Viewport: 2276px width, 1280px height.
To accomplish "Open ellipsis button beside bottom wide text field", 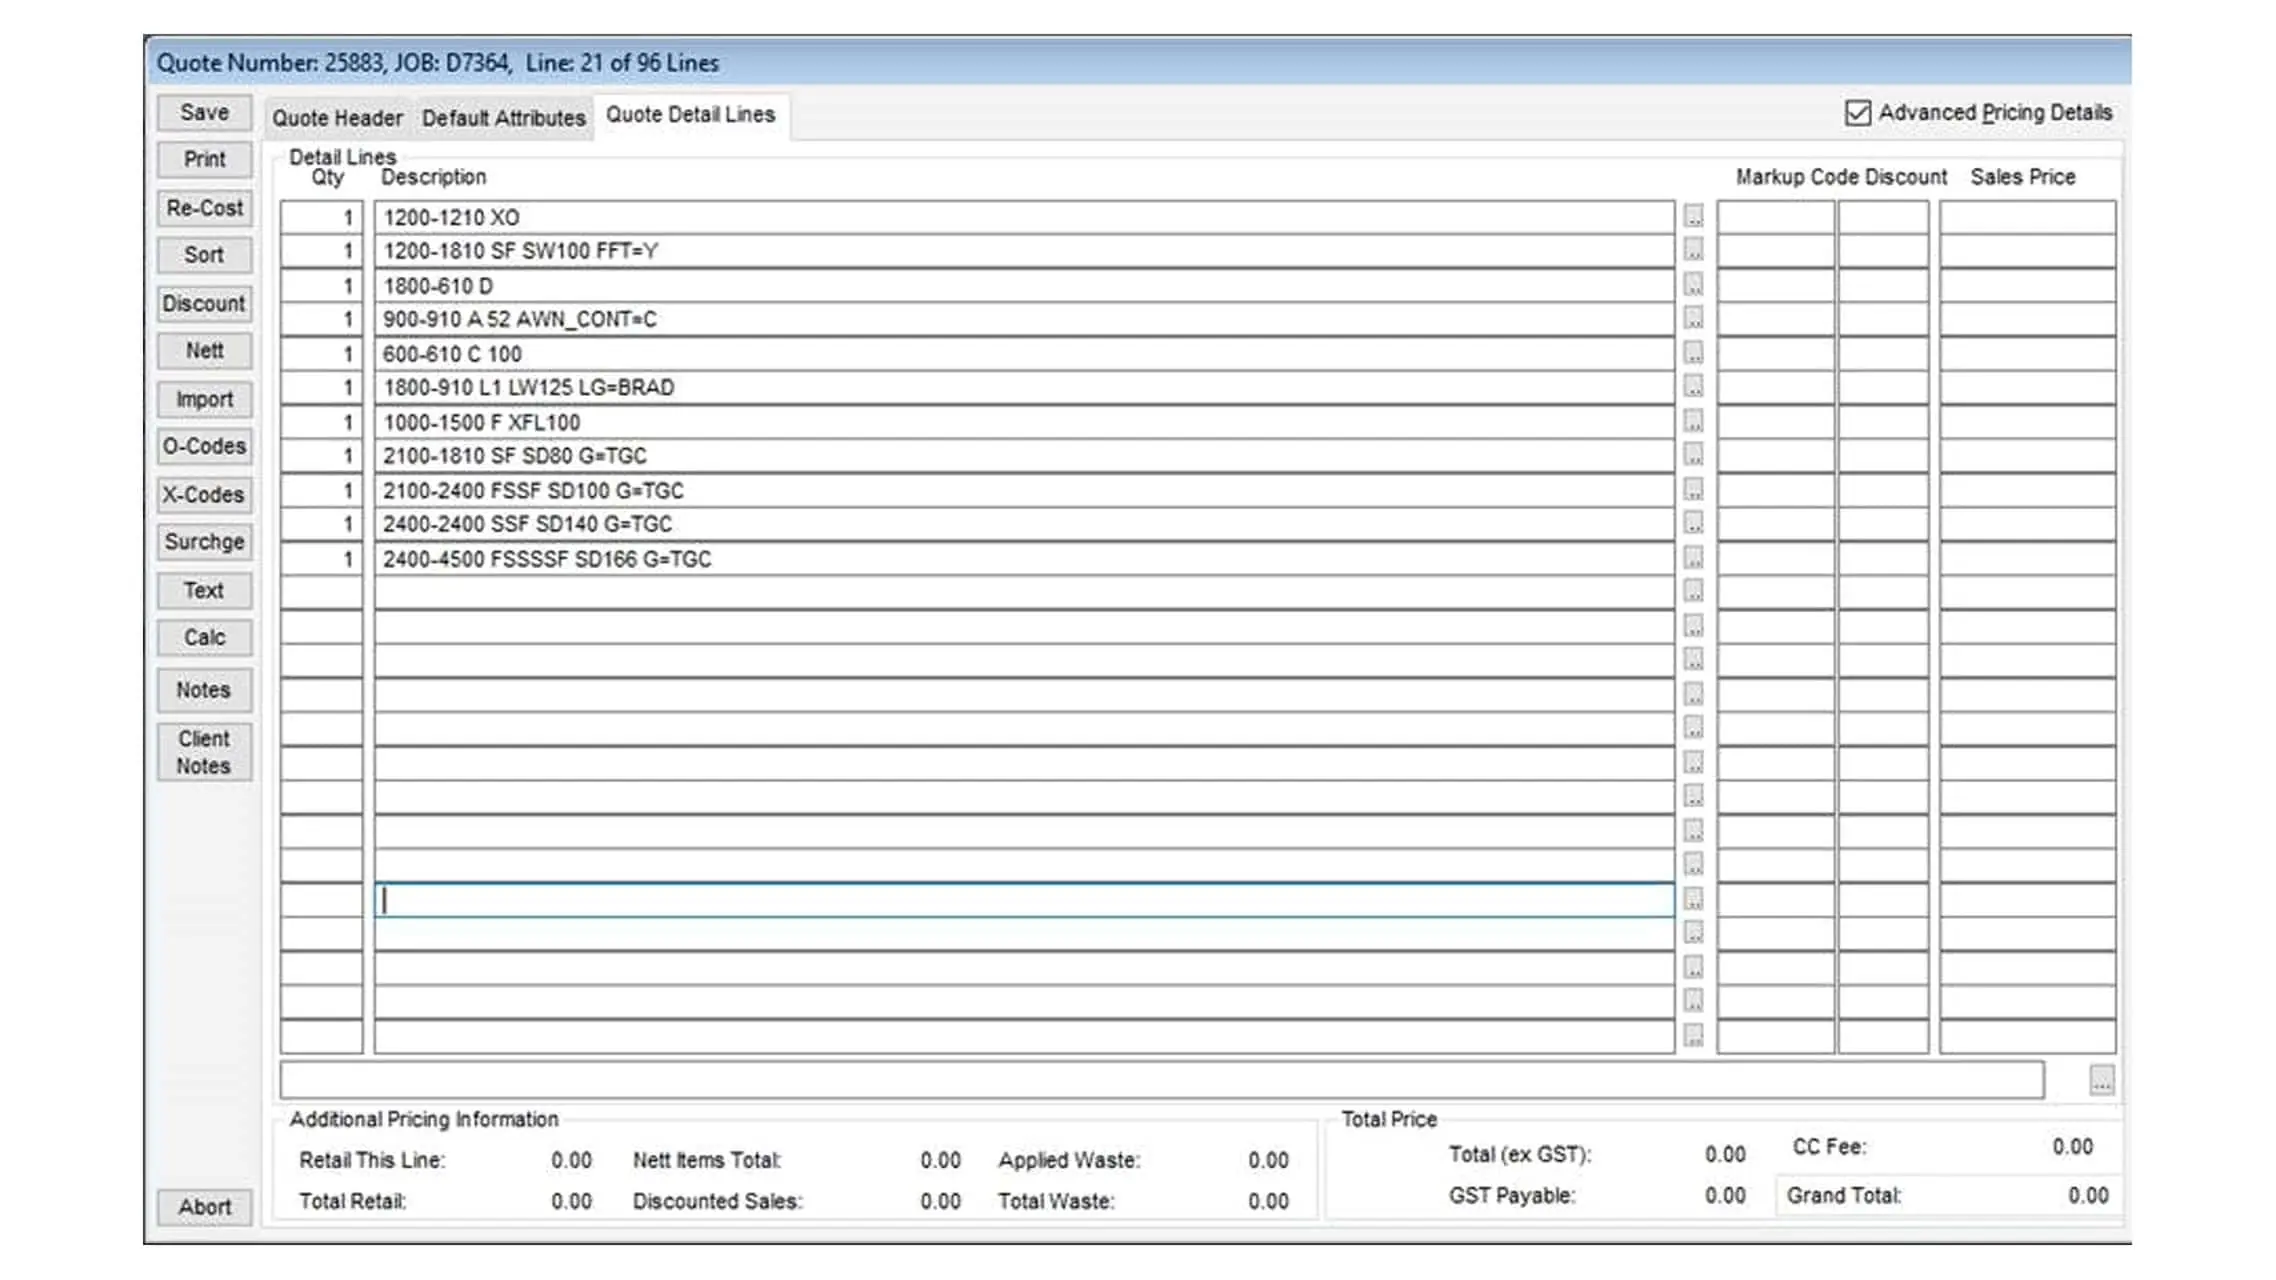I will pyautogui.click(x=2101, y=1080).
